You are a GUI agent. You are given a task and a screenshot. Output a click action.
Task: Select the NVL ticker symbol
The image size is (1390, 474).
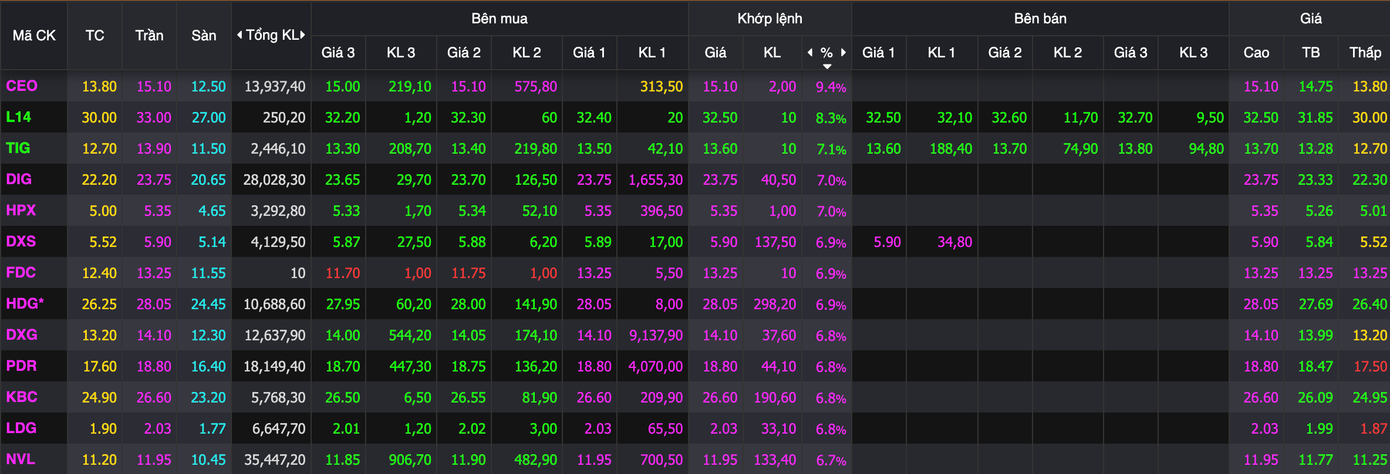pos(21,459)
